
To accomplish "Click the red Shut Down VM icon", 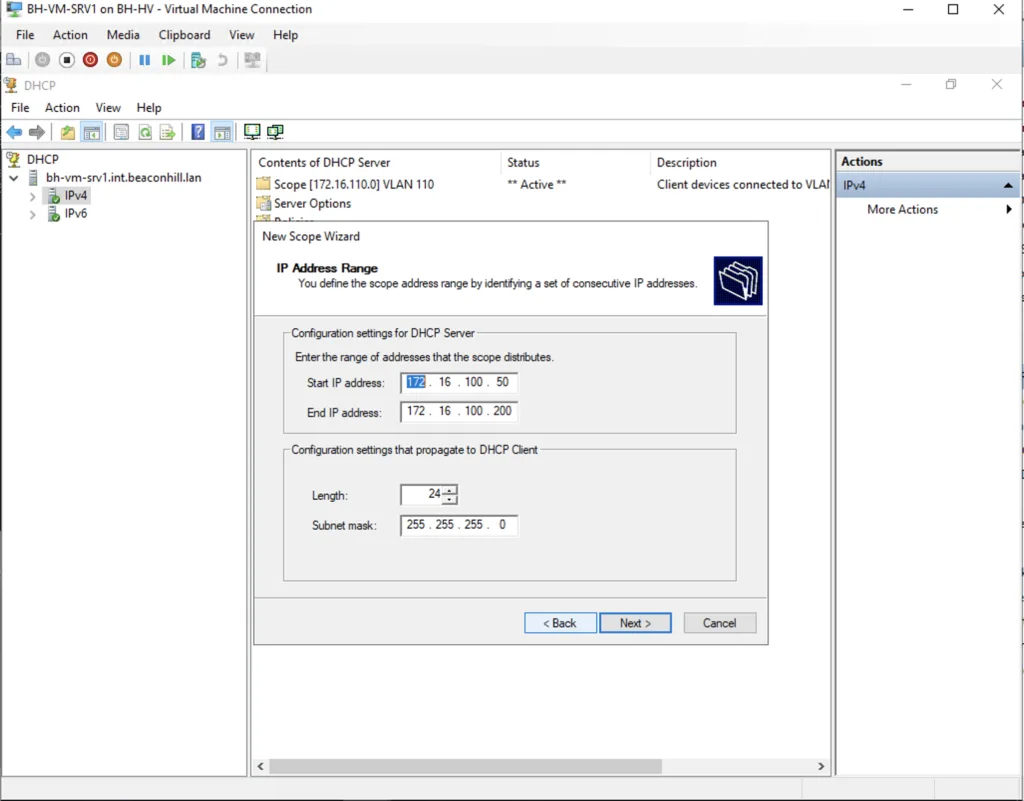I will coord(90,60).
